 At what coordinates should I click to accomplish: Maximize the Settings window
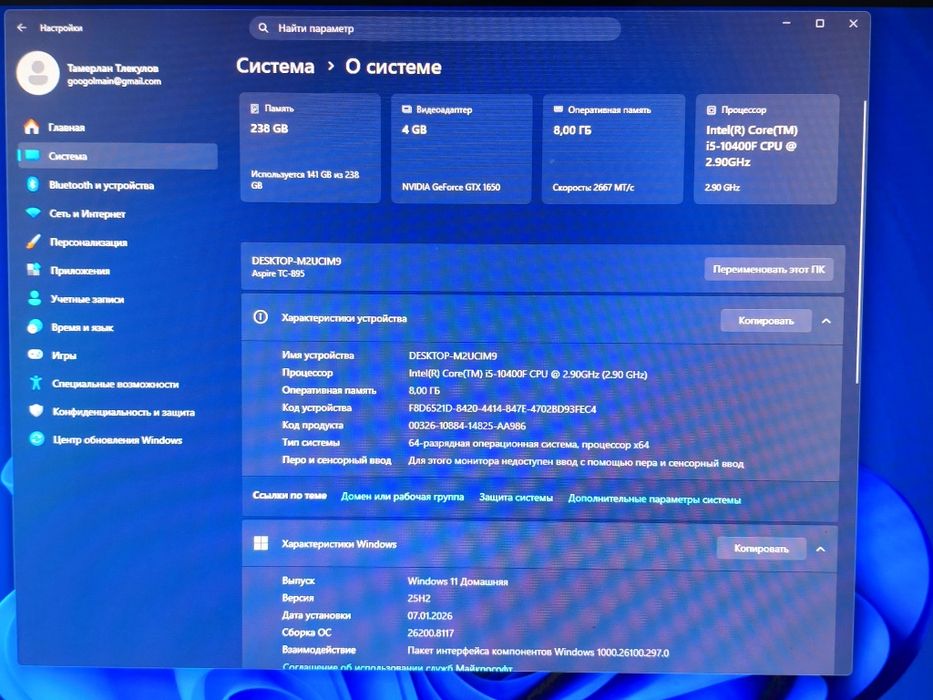point(819,23)
